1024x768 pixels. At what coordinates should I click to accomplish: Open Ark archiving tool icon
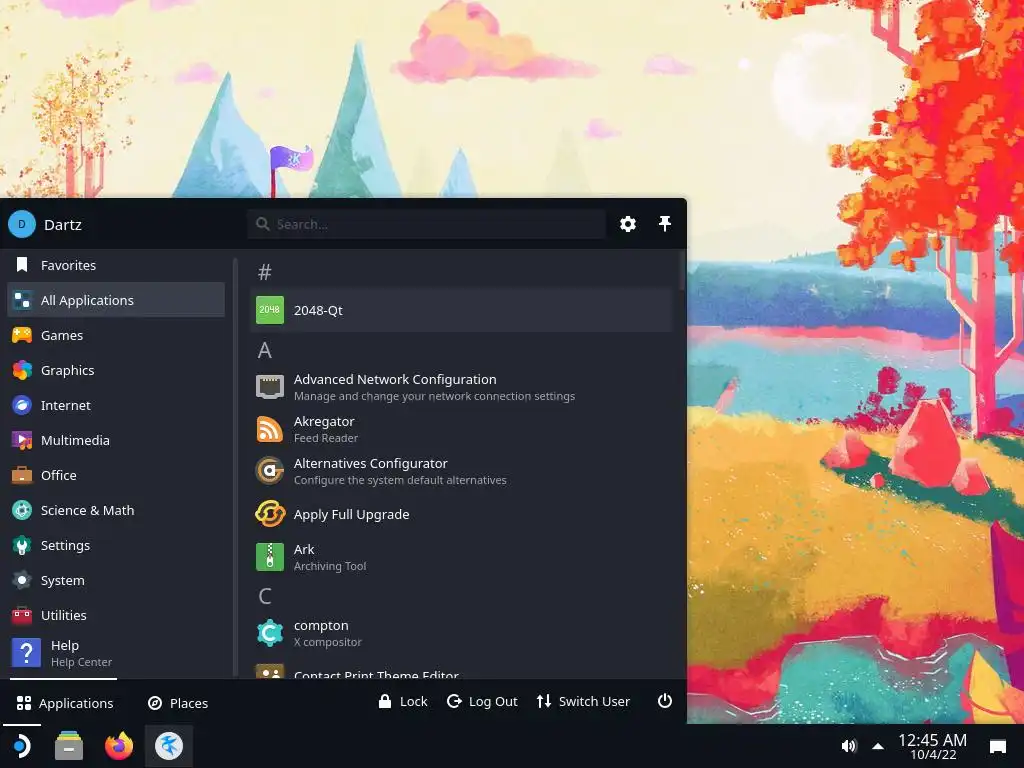pyautogui.click(x=270, y=557)
